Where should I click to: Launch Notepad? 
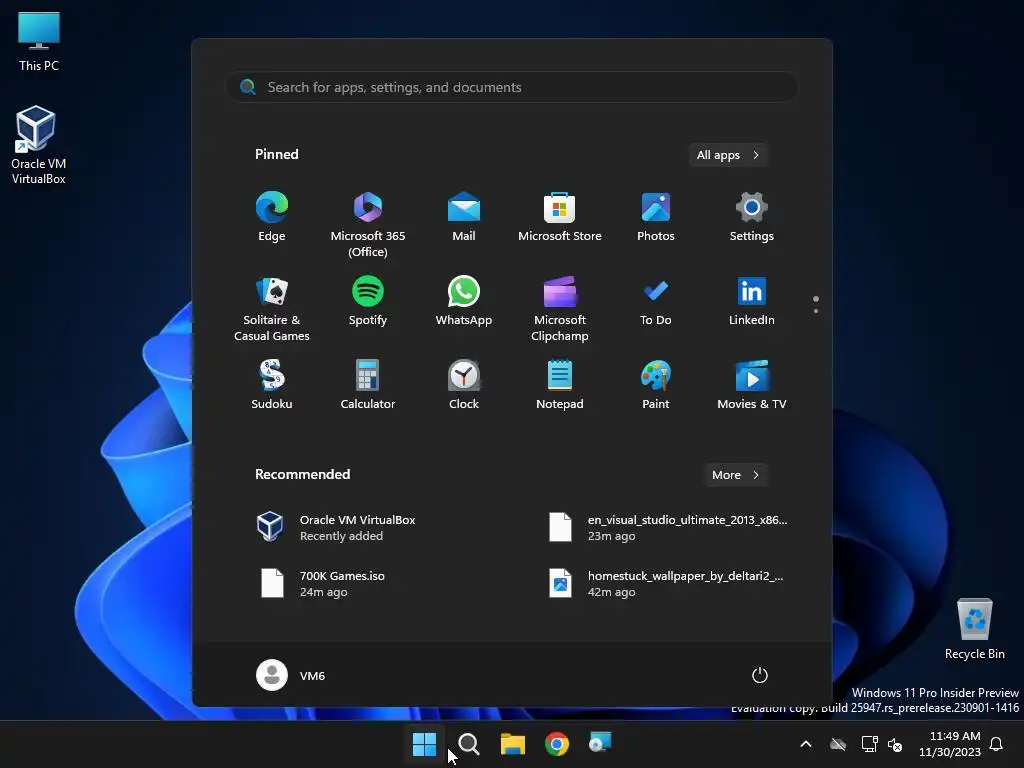(560, 385)
